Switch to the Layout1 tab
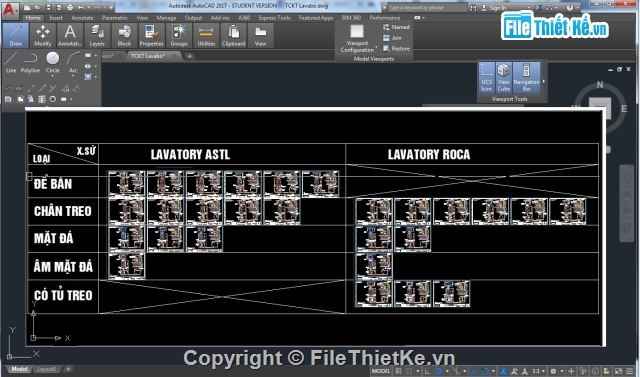 [46, 369]
